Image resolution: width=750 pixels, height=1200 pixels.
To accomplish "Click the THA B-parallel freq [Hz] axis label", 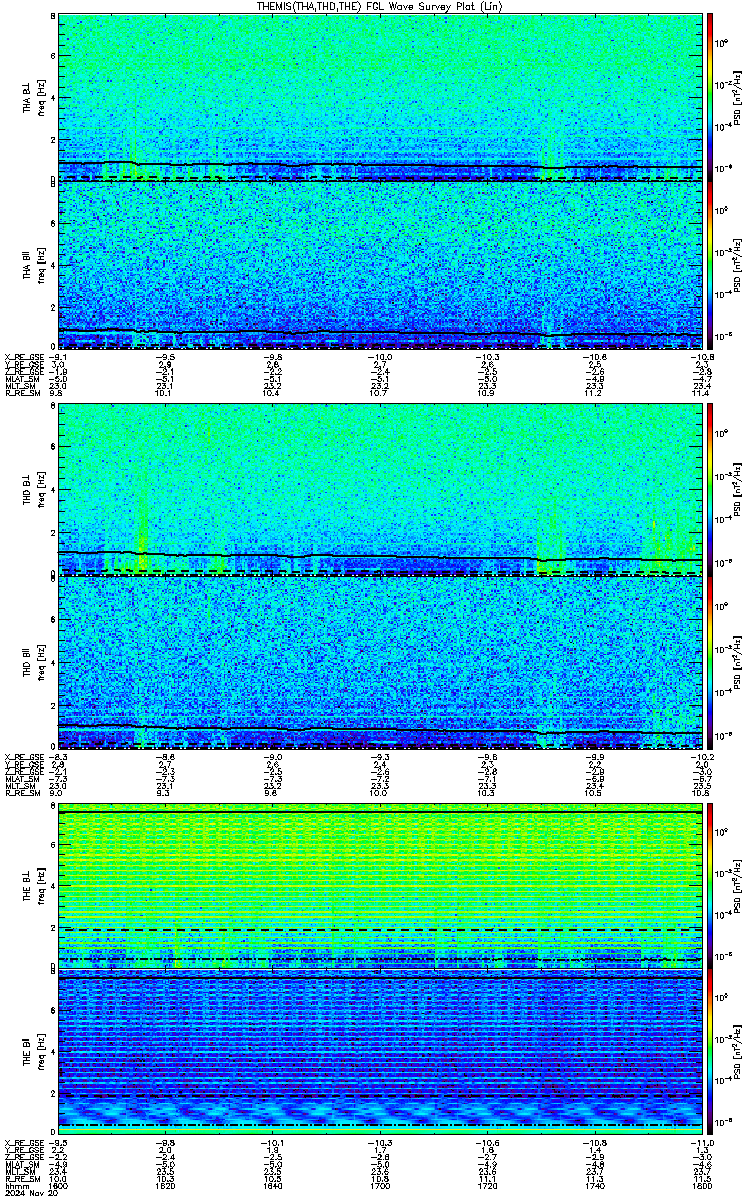I will (43, 265).
